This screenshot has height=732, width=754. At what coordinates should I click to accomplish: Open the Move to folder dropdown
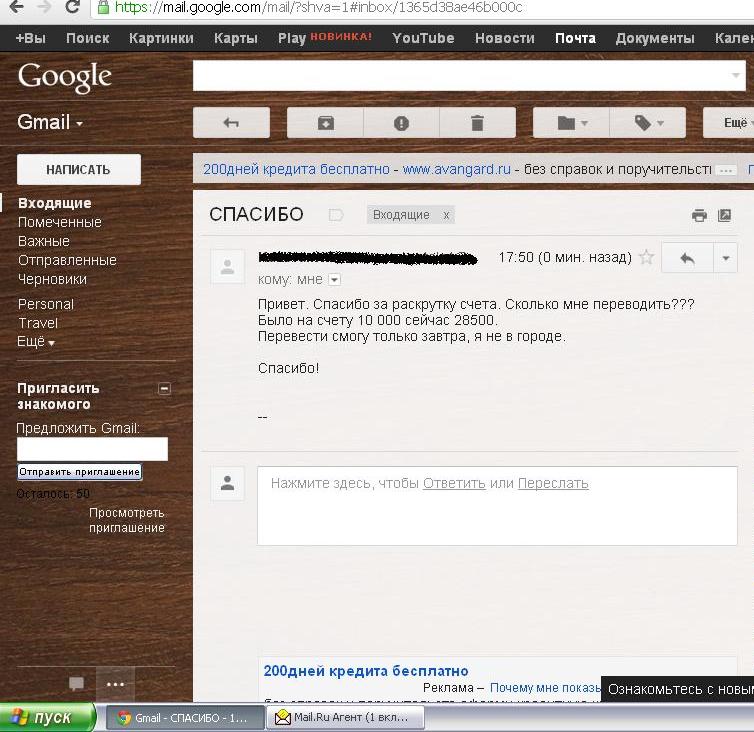571,123
